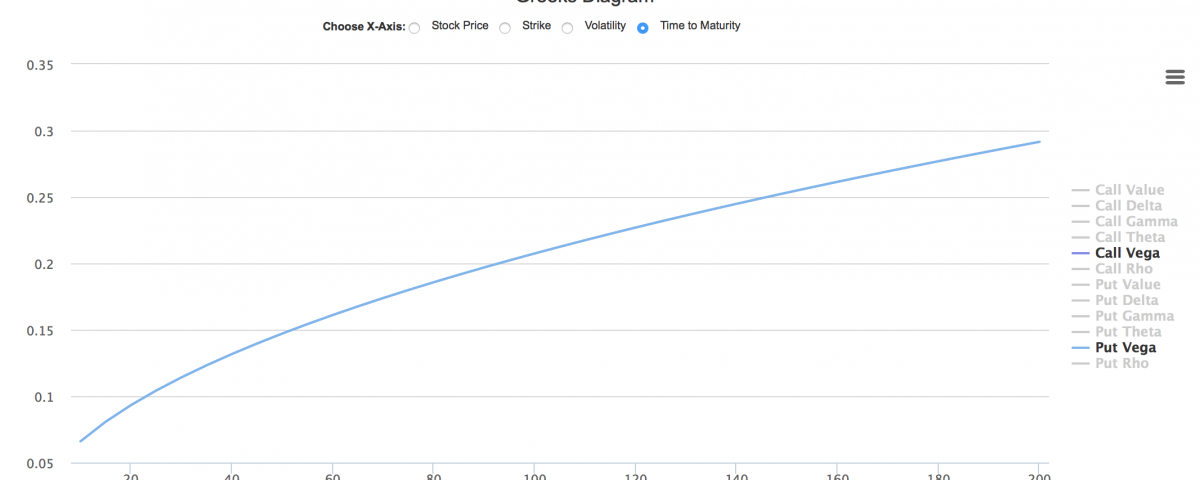Show the Call Value series in legend
The width and height of the screenshot is (1200, 480).
click(1129, 190)
